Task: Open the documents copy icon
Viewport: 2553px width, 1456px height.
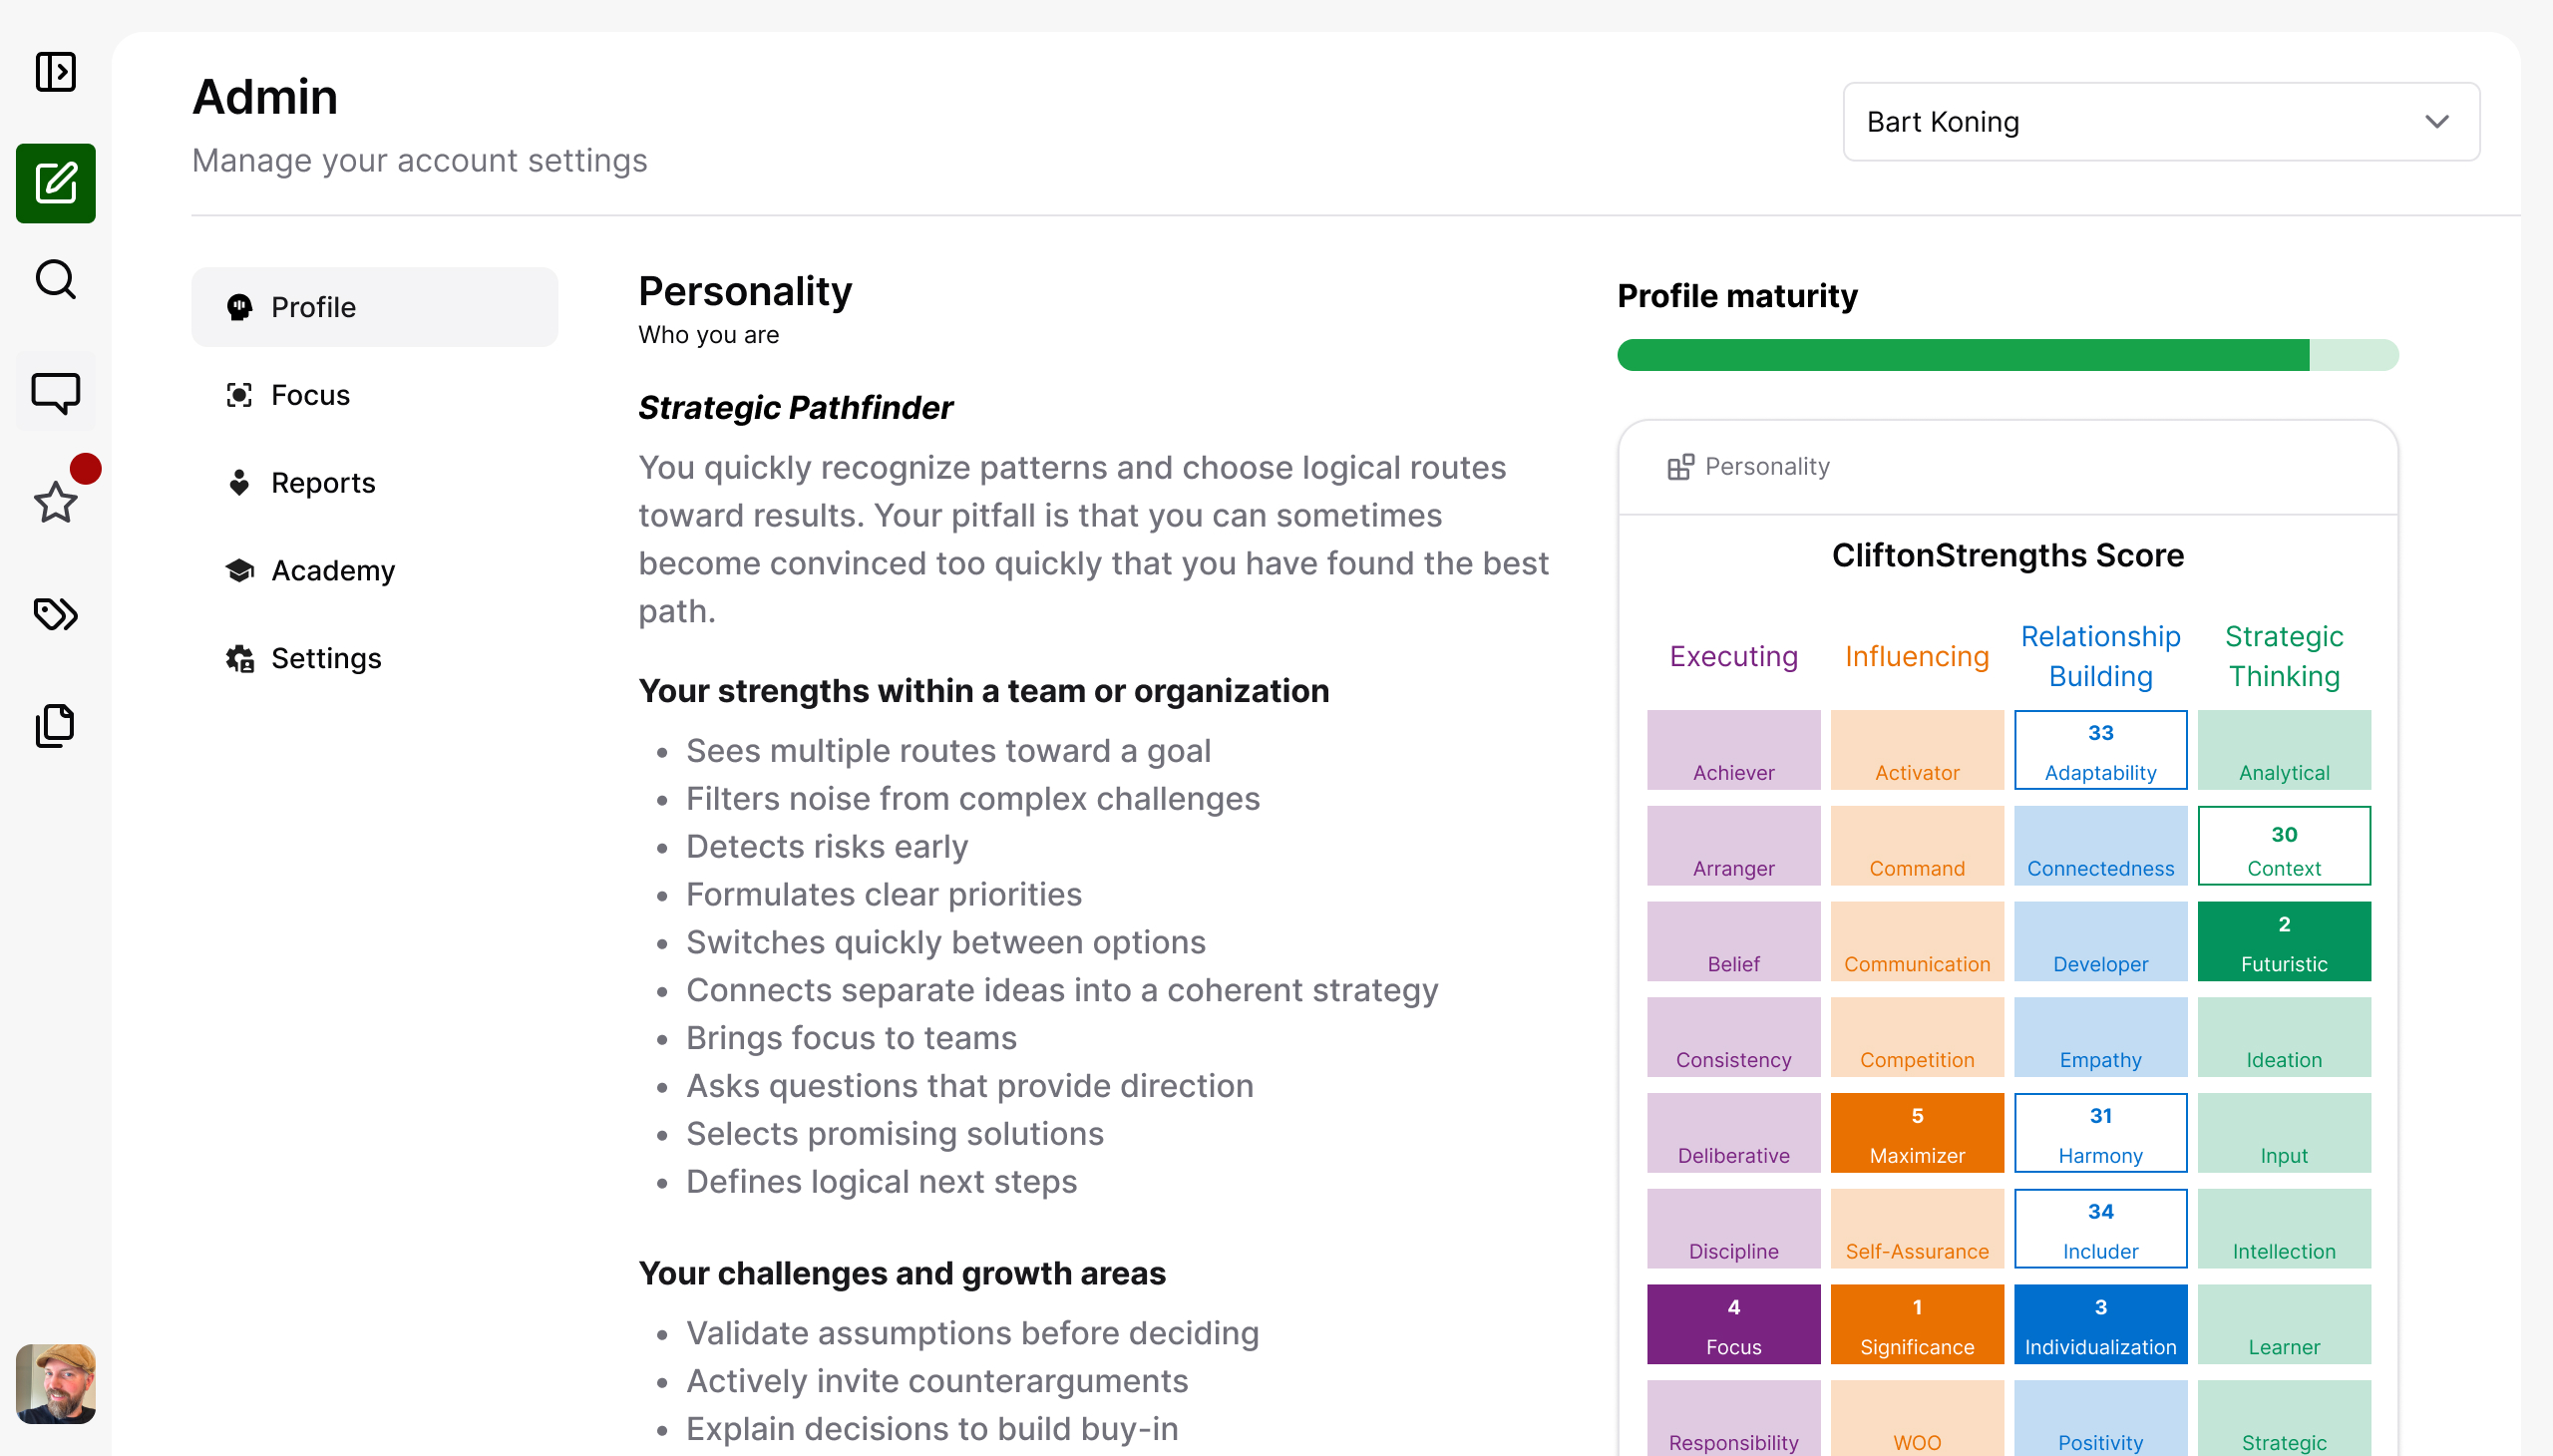Action: click(56, 725)
